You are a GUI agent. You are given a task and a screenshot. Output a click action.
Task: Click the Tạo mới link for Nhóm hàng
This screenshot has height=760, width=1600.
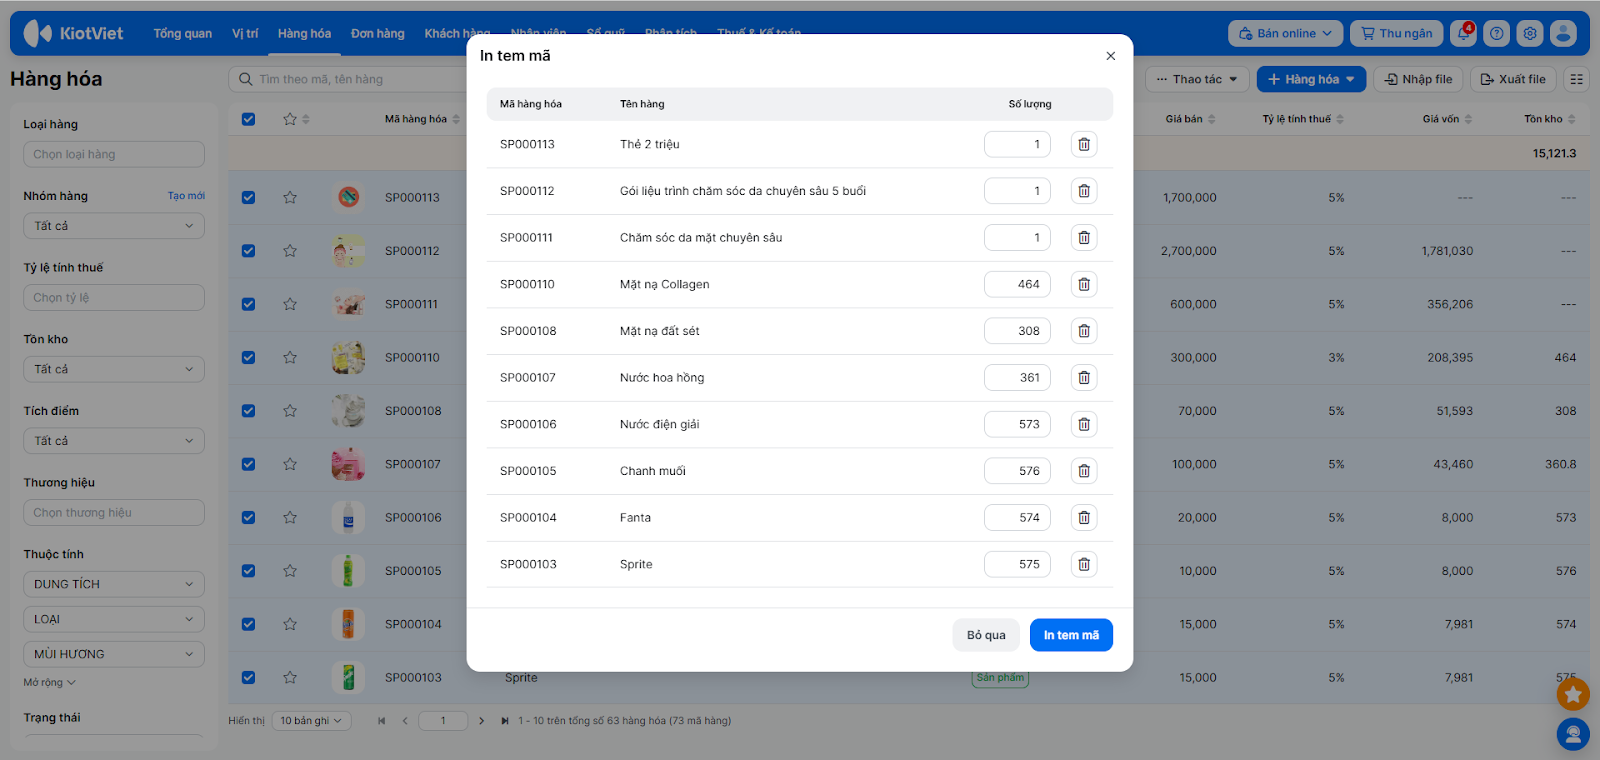coord(186,196)
